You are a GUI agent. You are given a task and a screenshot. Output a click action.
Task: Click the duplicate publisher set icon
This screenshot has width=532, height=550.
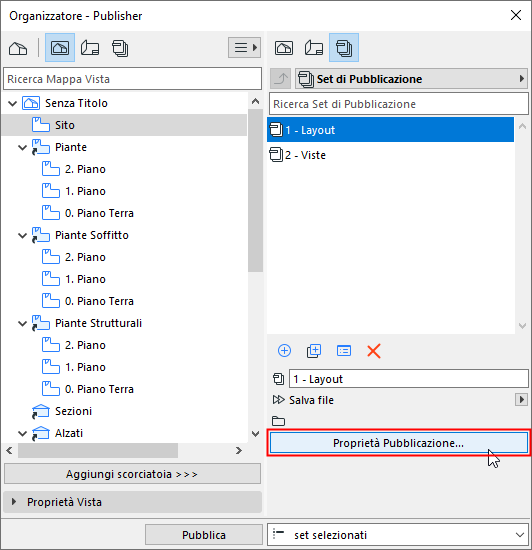[x=314, y=351]
